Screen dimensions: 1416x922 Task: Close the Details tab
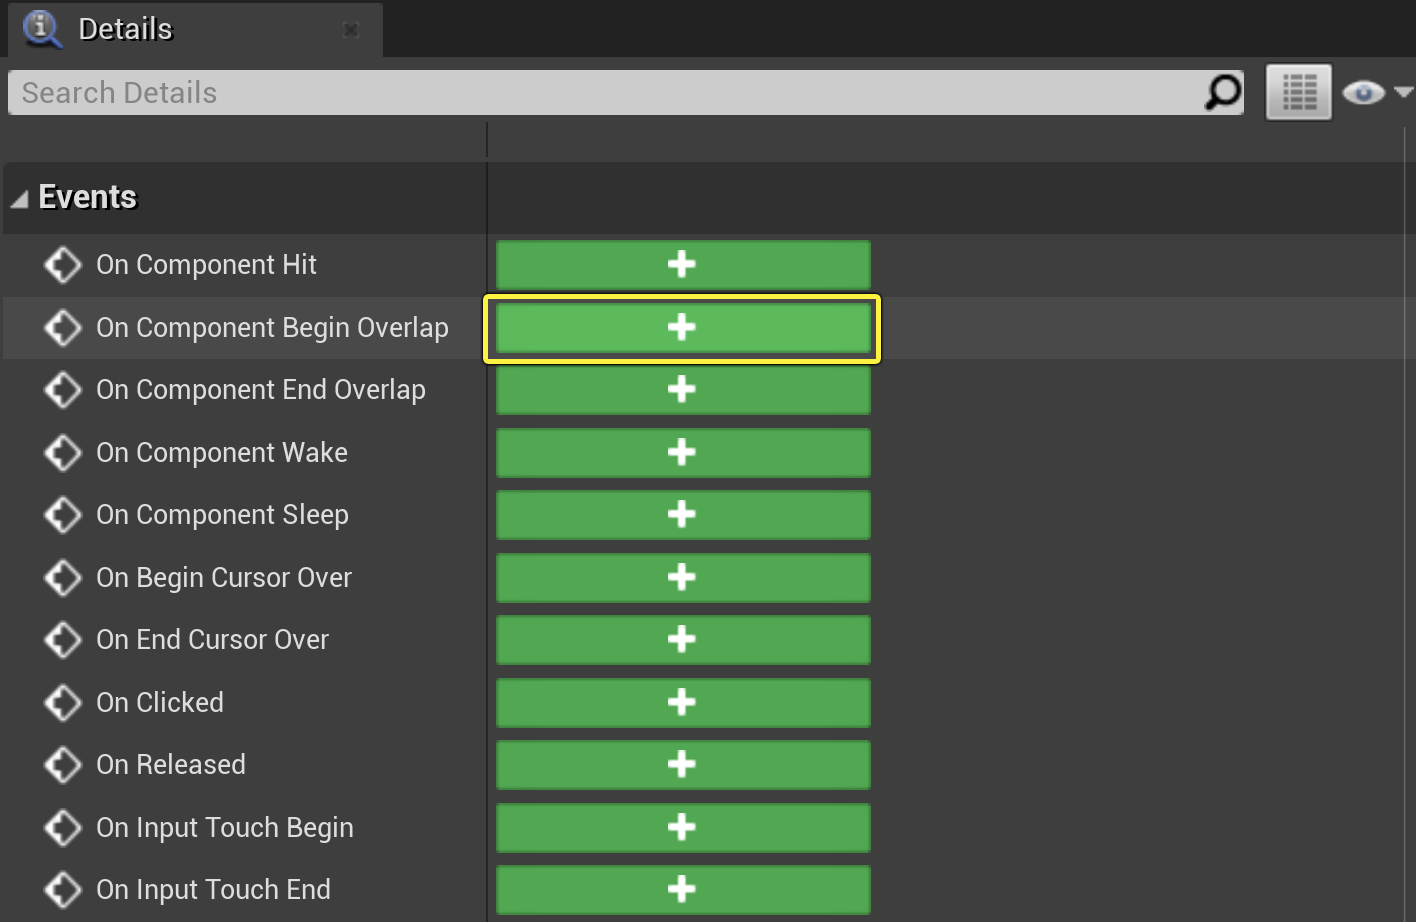click(351, 30)
